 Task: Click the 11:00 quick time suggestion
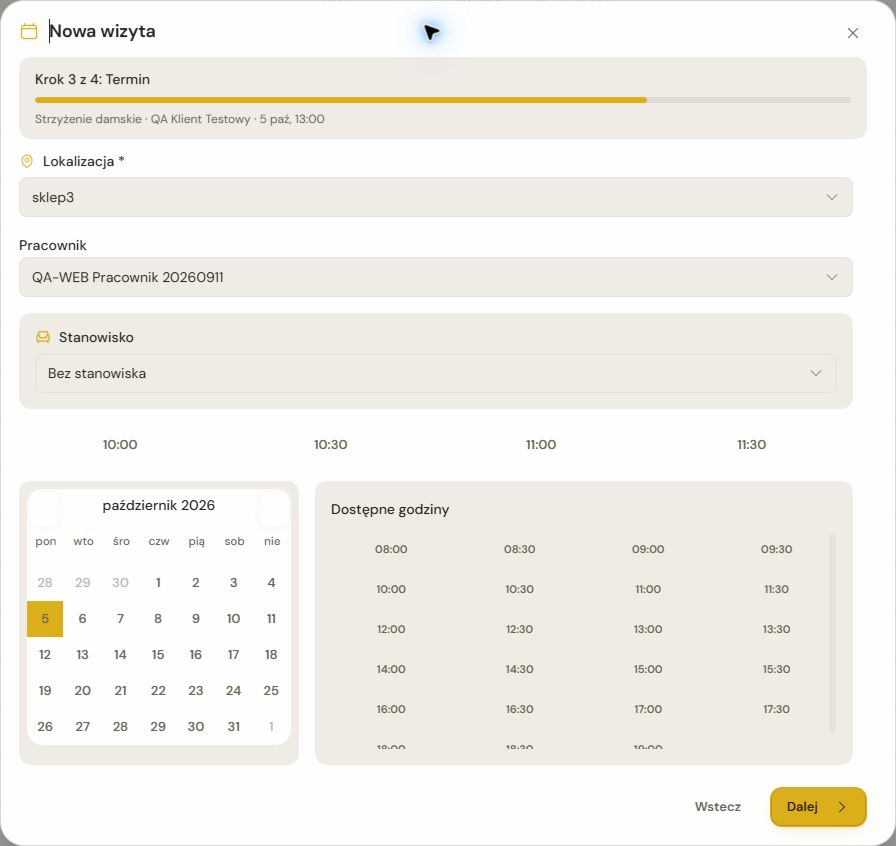(541, 444)
